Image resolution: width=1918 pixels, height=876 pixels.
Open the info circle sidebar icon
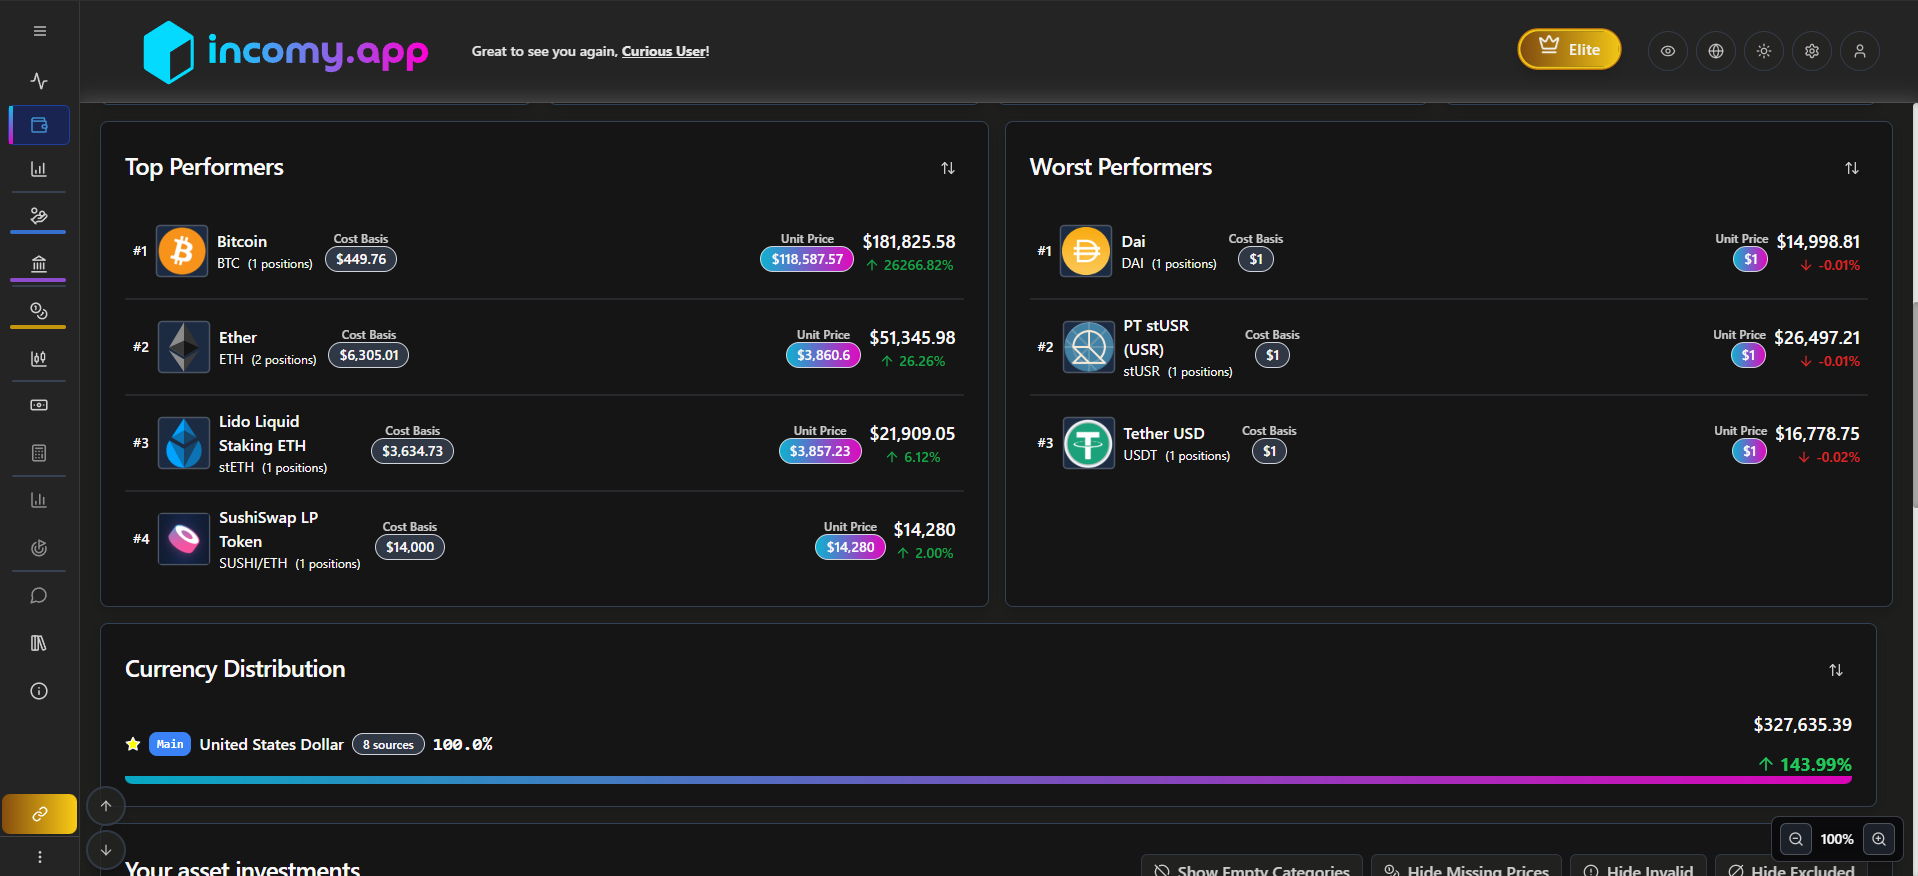(x=39, y=691)
